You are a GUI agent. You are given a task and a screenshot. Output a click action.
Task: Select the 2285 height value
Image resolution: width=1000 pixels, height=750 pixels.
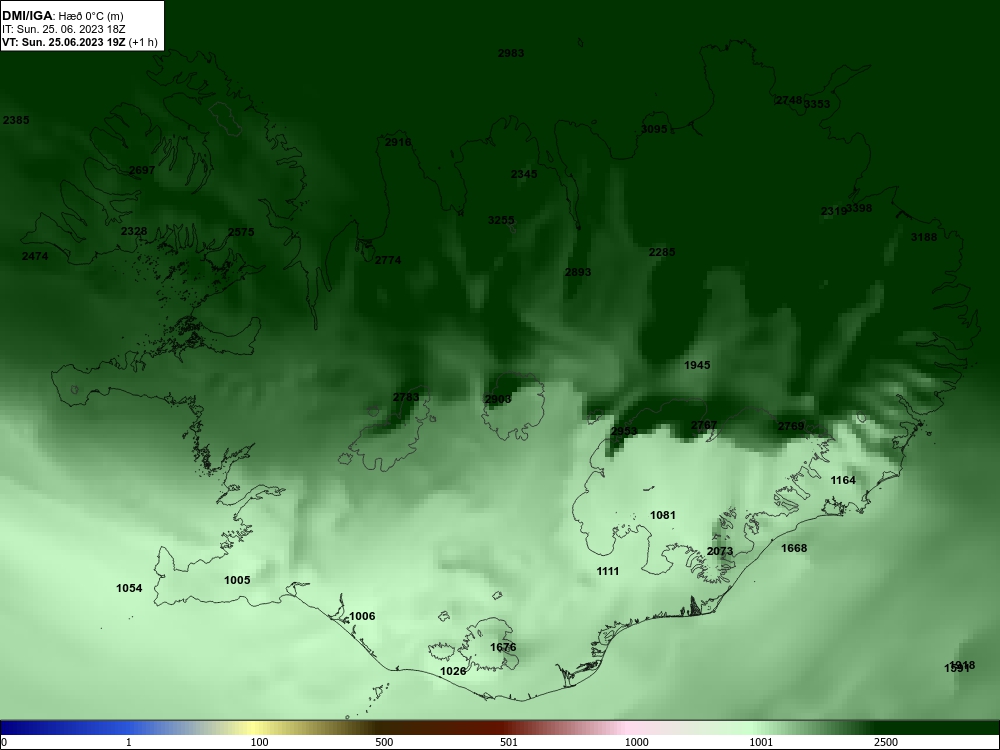(x=662, y=253)
